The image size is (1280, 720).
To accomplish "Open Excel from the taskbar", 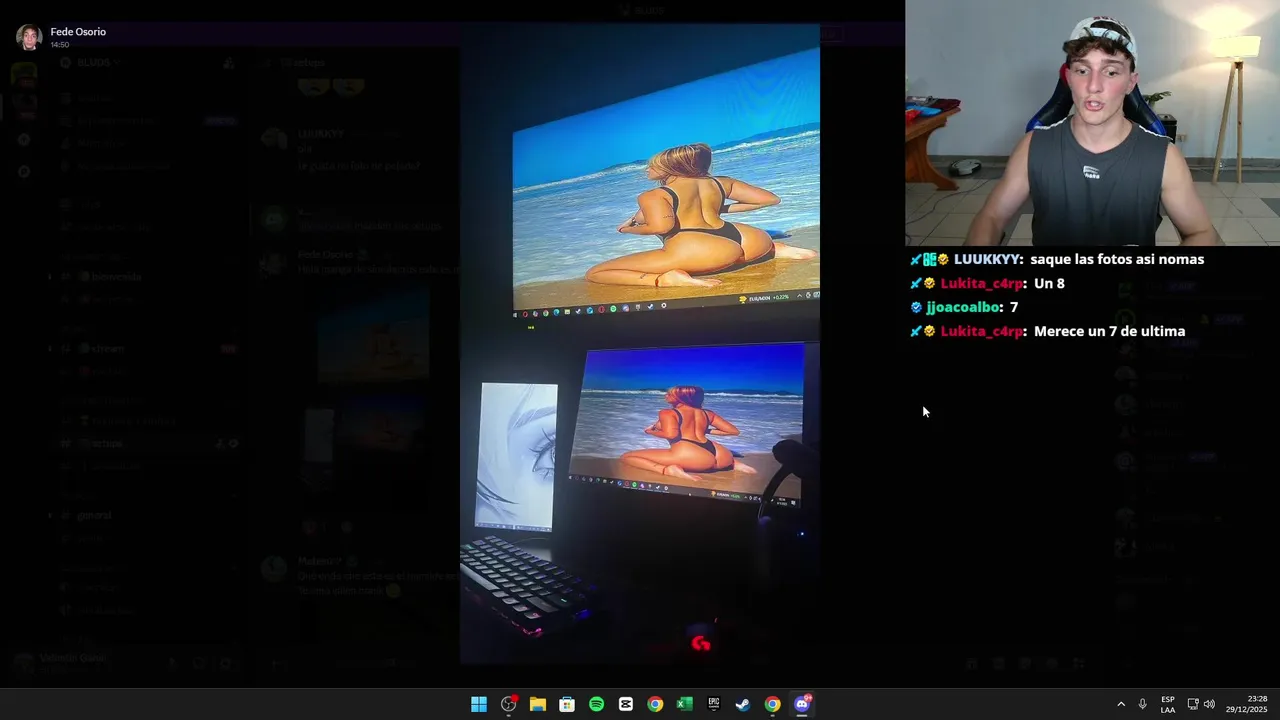I will tap(684, 704).
